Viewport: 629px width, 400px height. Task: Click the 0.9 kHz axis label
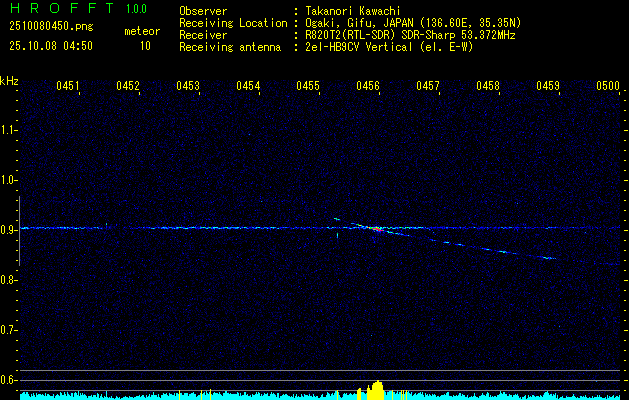9,230
